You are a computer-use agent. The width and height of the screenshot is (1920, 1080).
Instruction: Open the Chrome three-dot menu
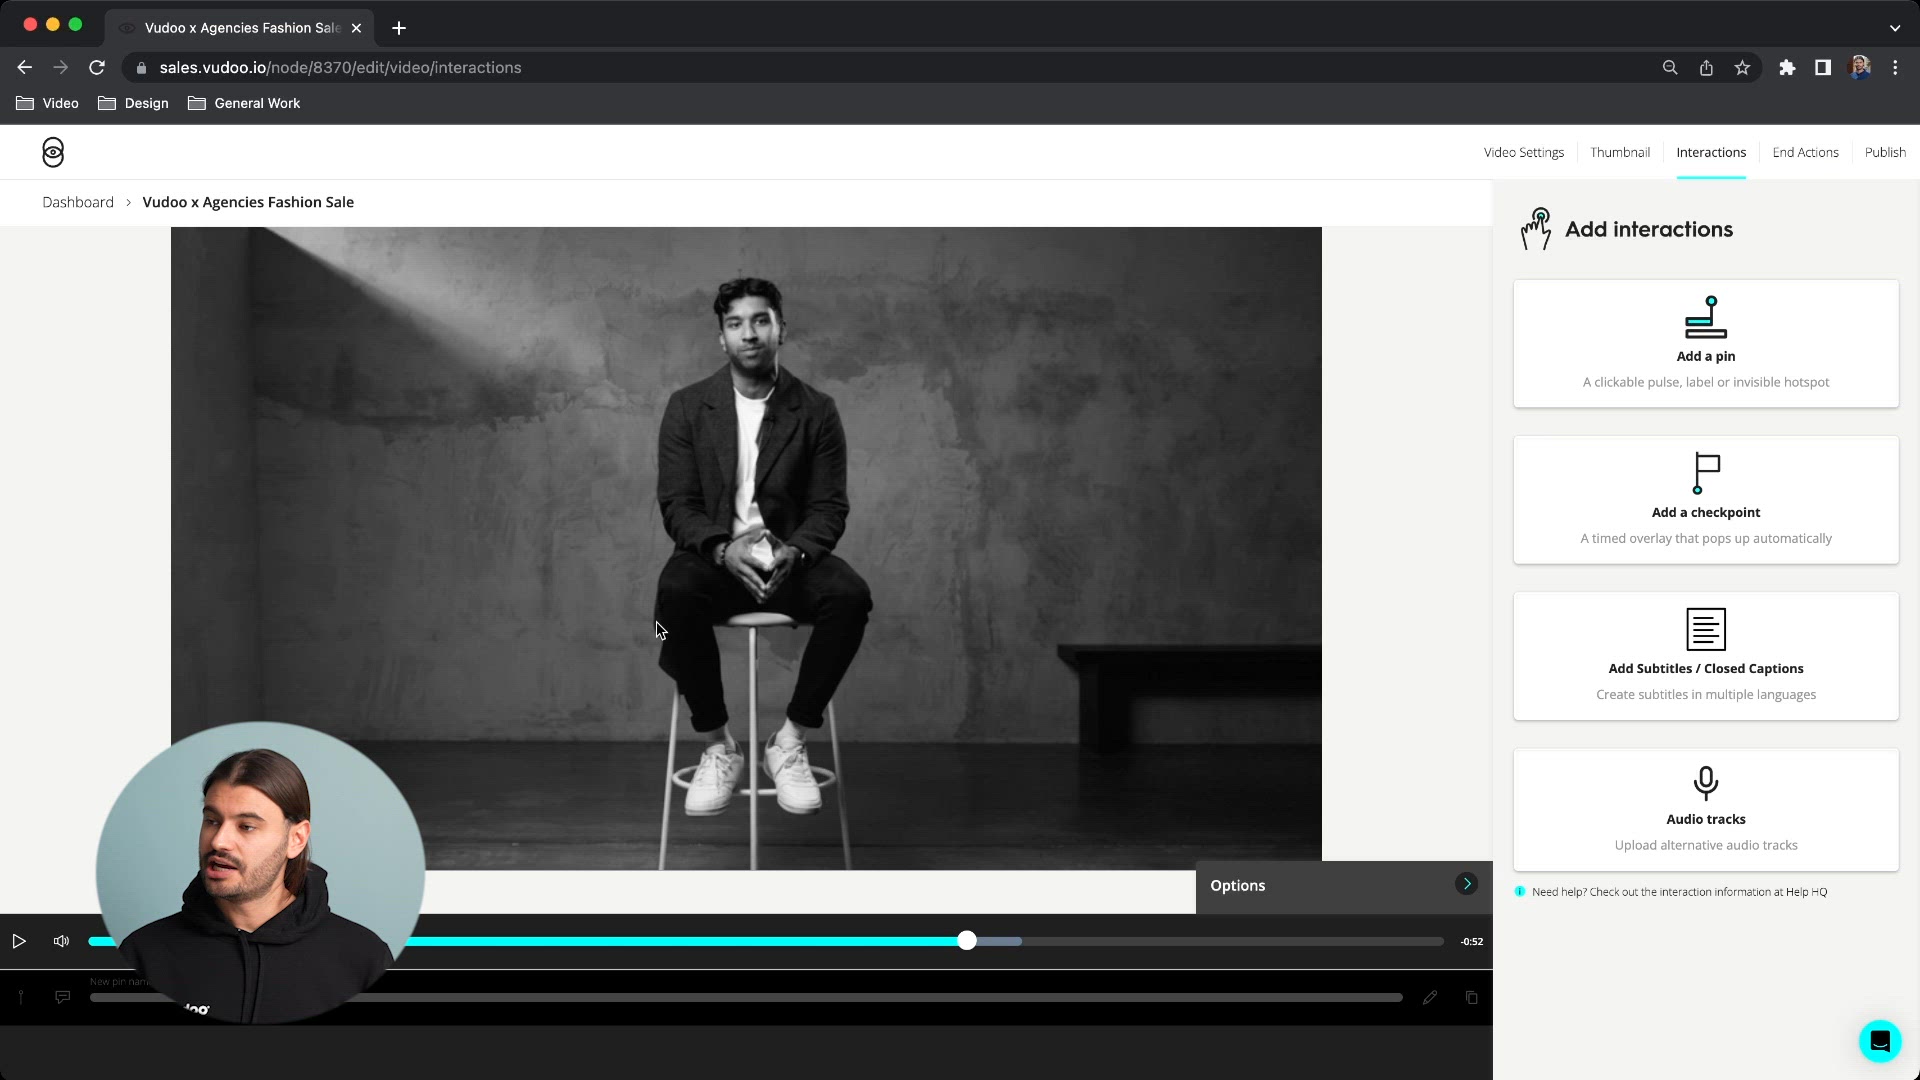(1895, 67)
